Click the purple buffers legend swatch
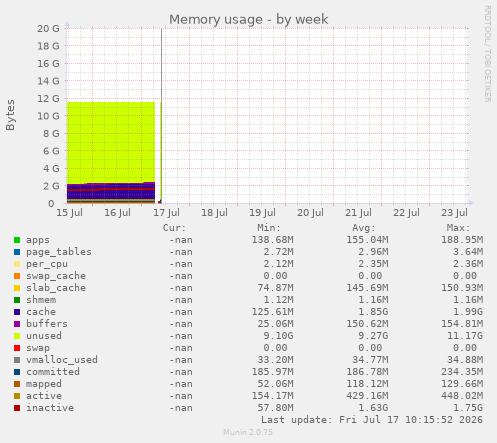 point(17,324)
